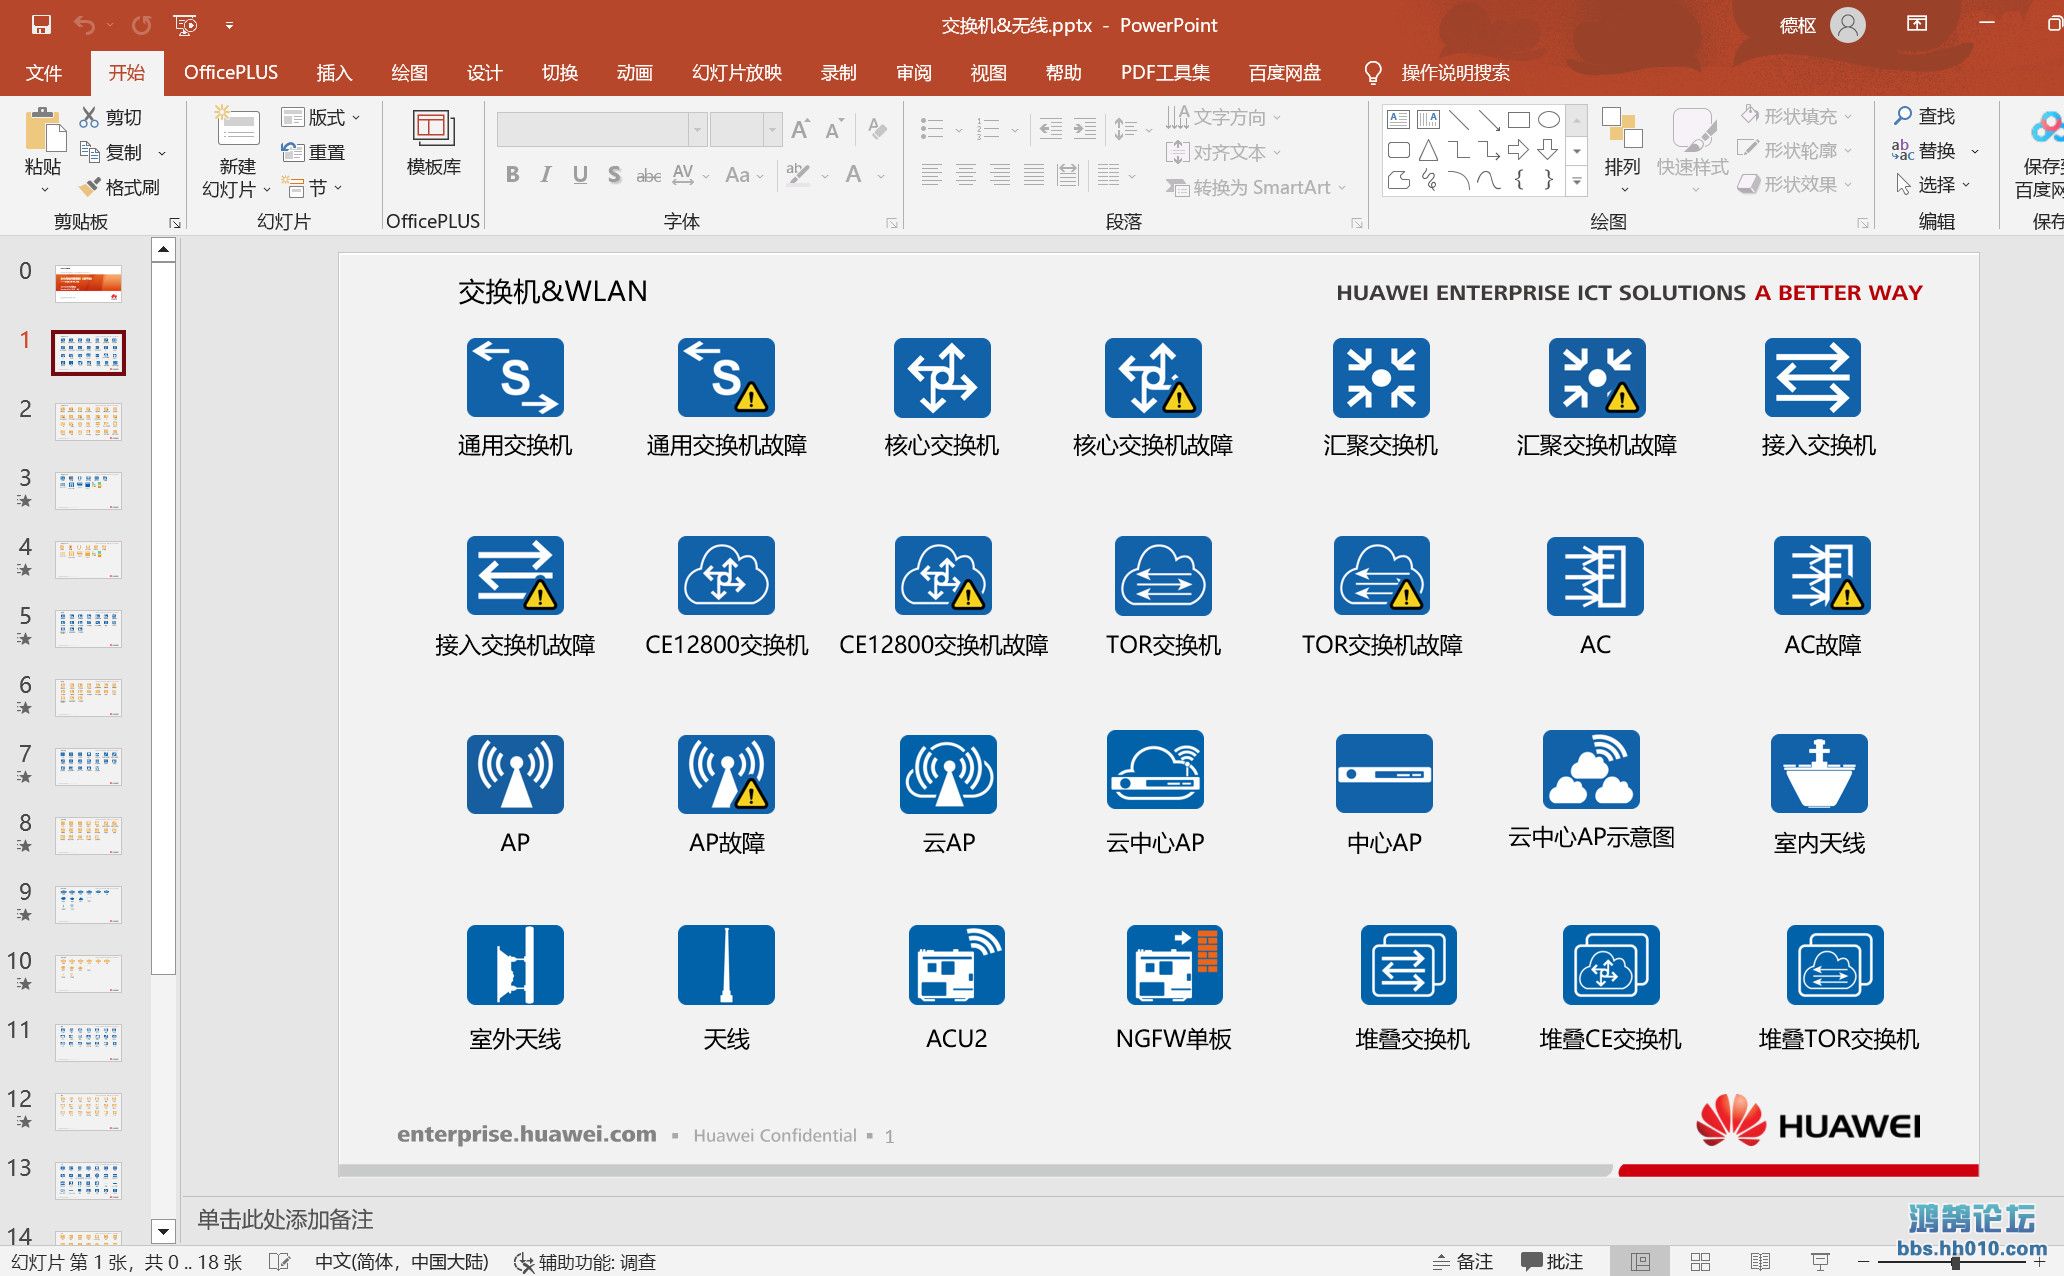The image size is (2064, 1276).
Task: Open the 形状填充 shape fill dropdown
Action: 1848,117
